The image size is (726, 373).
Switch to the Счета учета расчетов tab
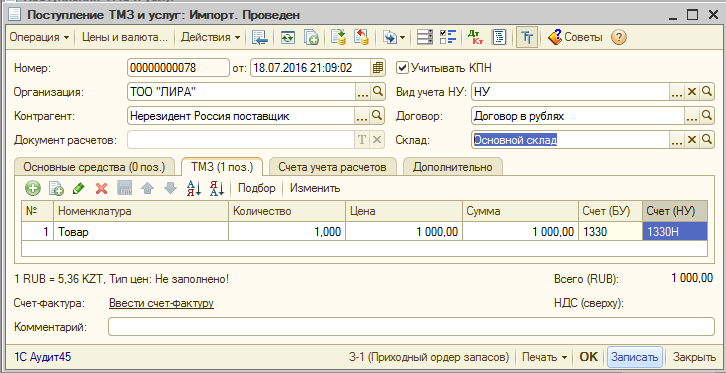(332, 167)
